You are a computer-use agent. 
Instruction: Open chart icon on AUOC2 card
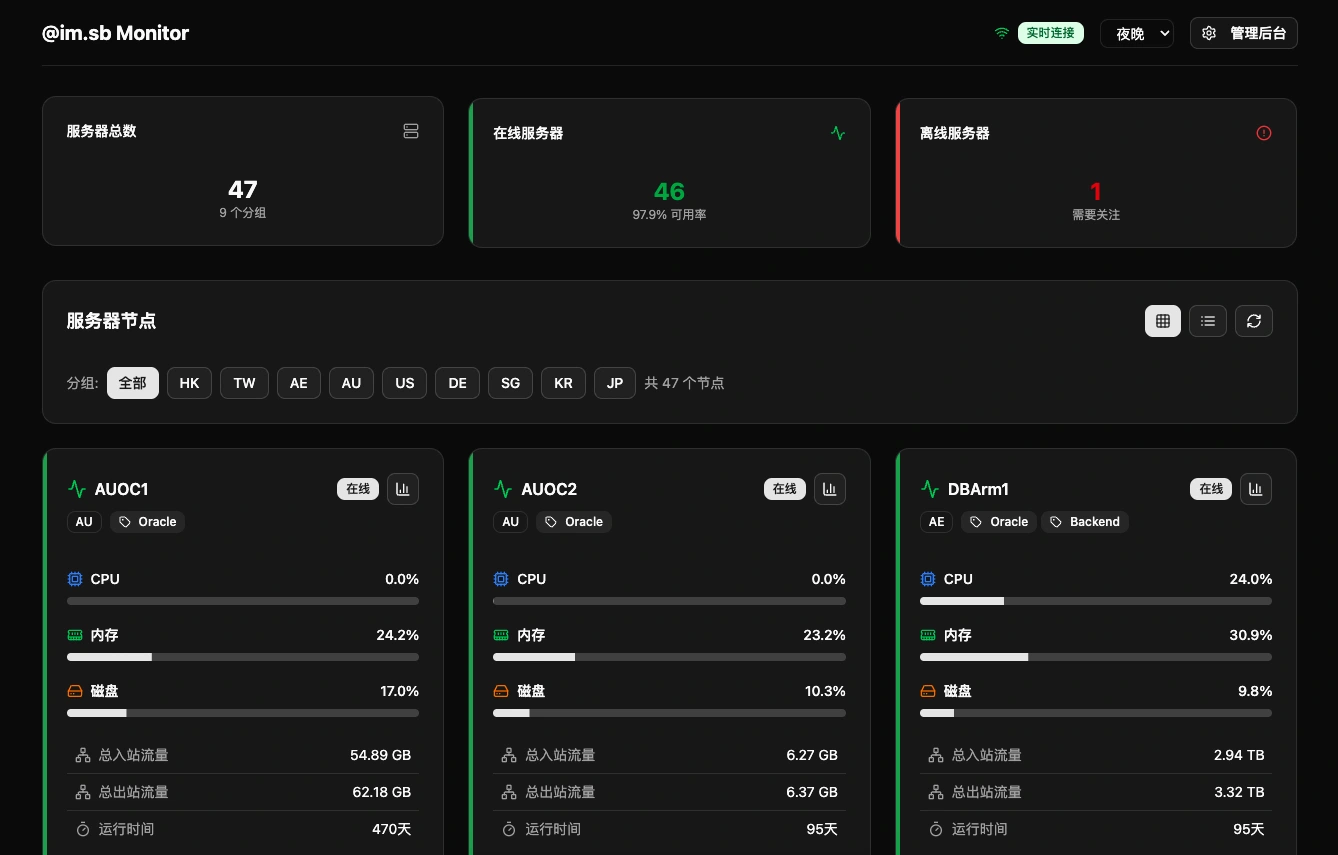tap(830, 489)
